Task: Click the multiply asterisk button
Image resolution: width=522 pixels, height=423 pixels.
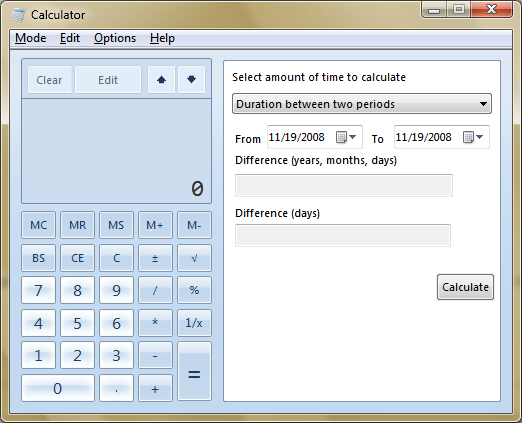Action: [x=155, y=323]
